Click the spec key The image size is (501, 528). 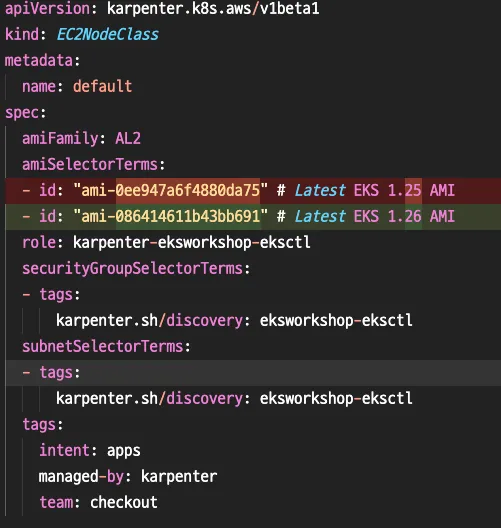pos(22,113)
